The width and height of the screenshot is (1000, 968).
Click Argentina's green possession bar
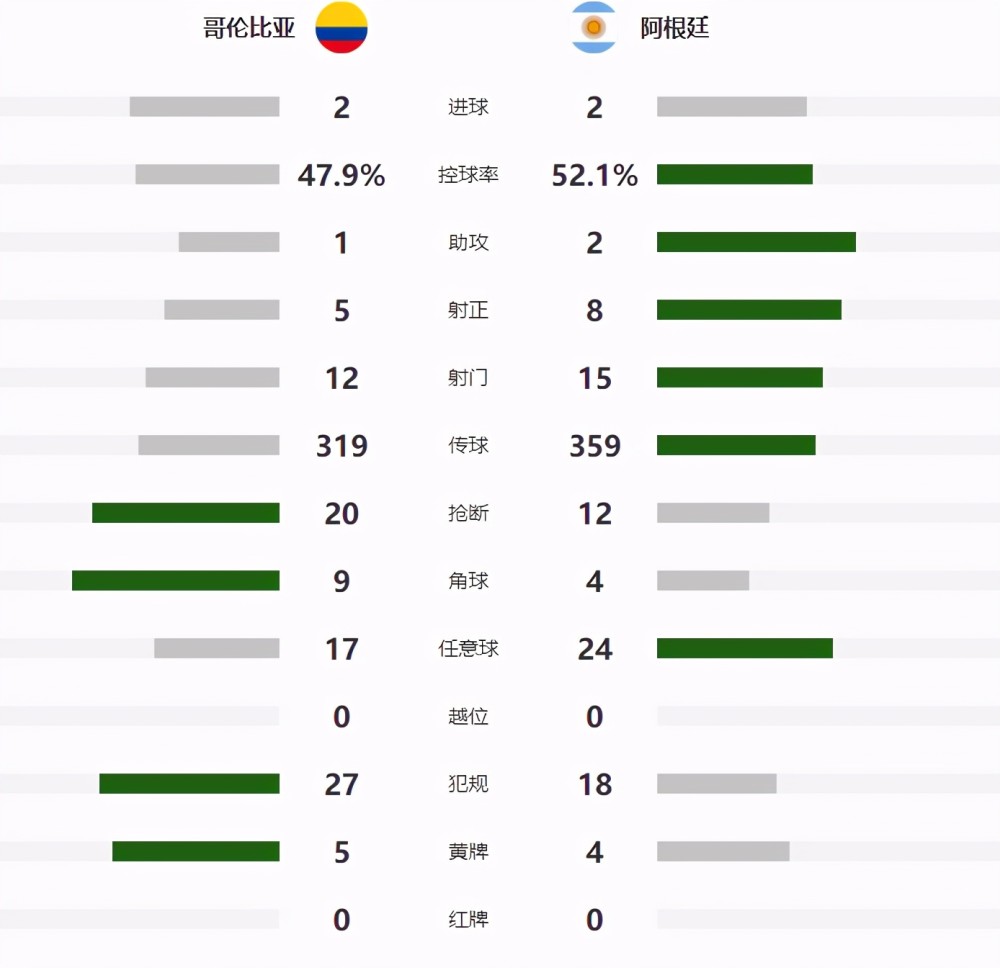coord(735,174)
